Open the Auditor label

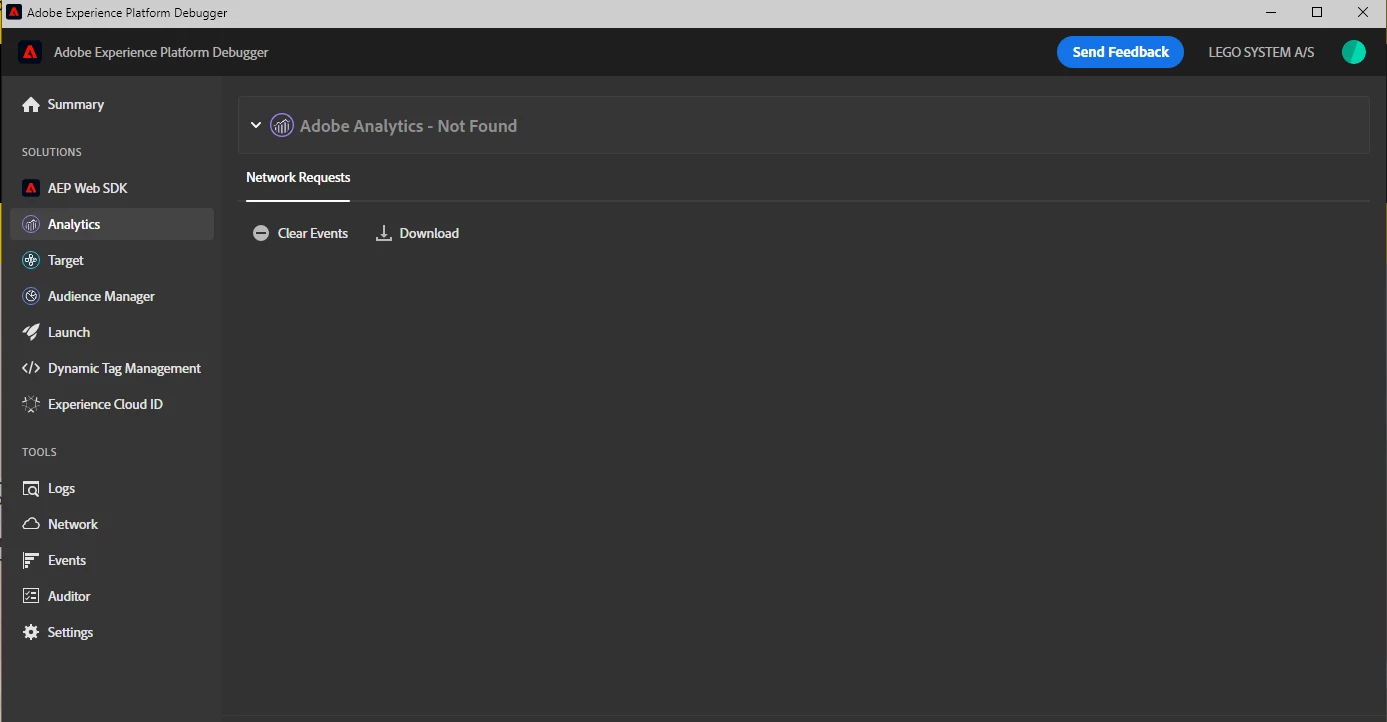click(x=69, y=596)
